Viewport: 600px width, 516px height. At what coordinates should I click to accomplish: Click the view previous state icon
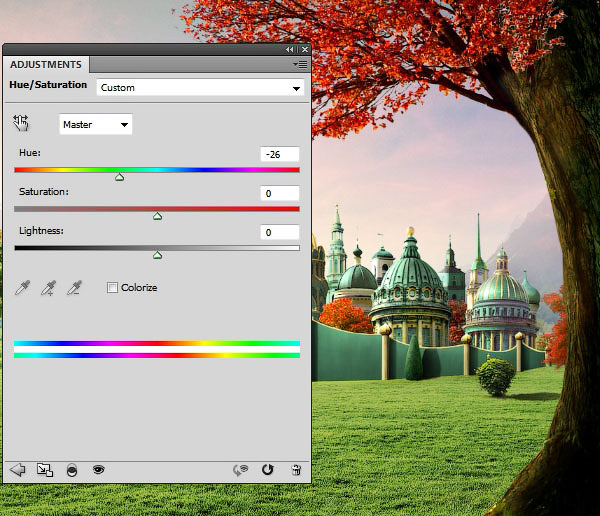(239, 469)
